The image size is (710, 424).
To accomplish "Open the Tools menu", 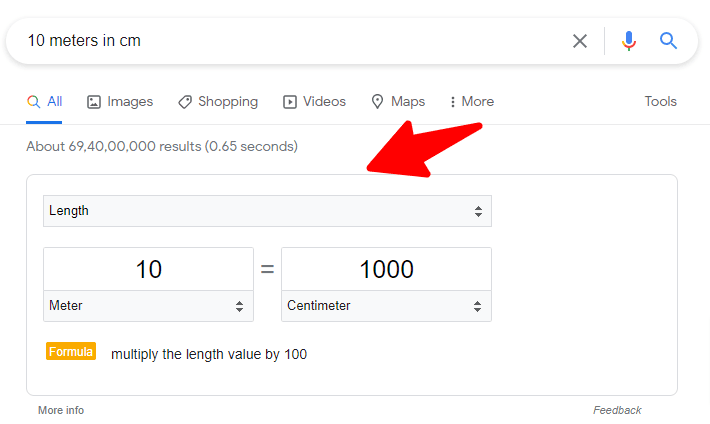I will click(660, 102).
